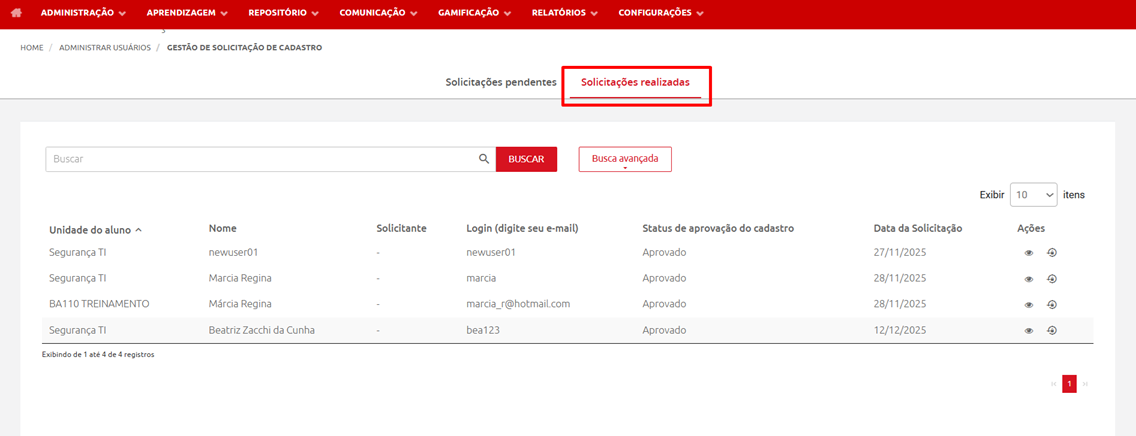
Task: Click the Ações column header
Action: pyautogui.click(x=1031, y=228)
